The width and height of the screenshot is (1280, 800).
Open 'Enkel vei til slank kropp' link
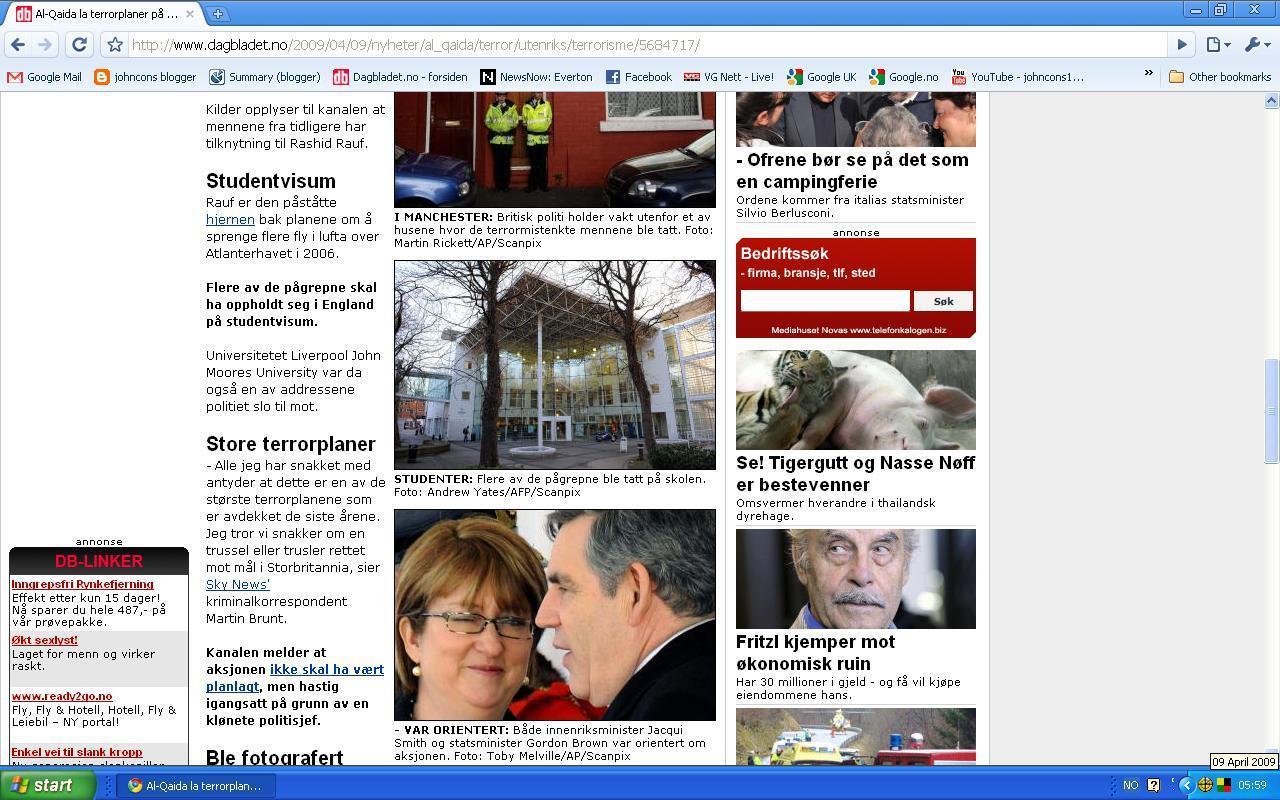tap(76, 752)
